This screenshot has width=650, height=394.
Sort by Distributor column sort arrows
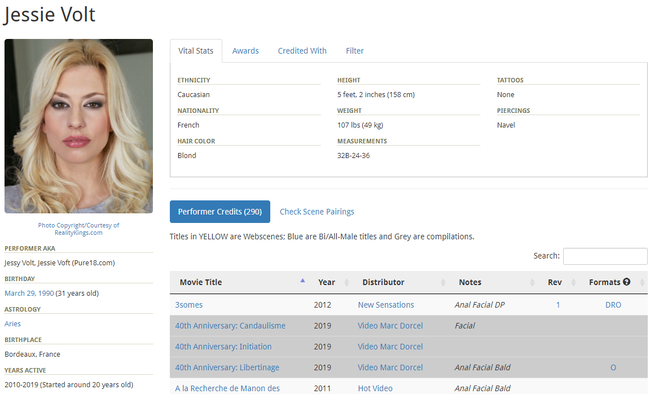(x=443, y=282)
